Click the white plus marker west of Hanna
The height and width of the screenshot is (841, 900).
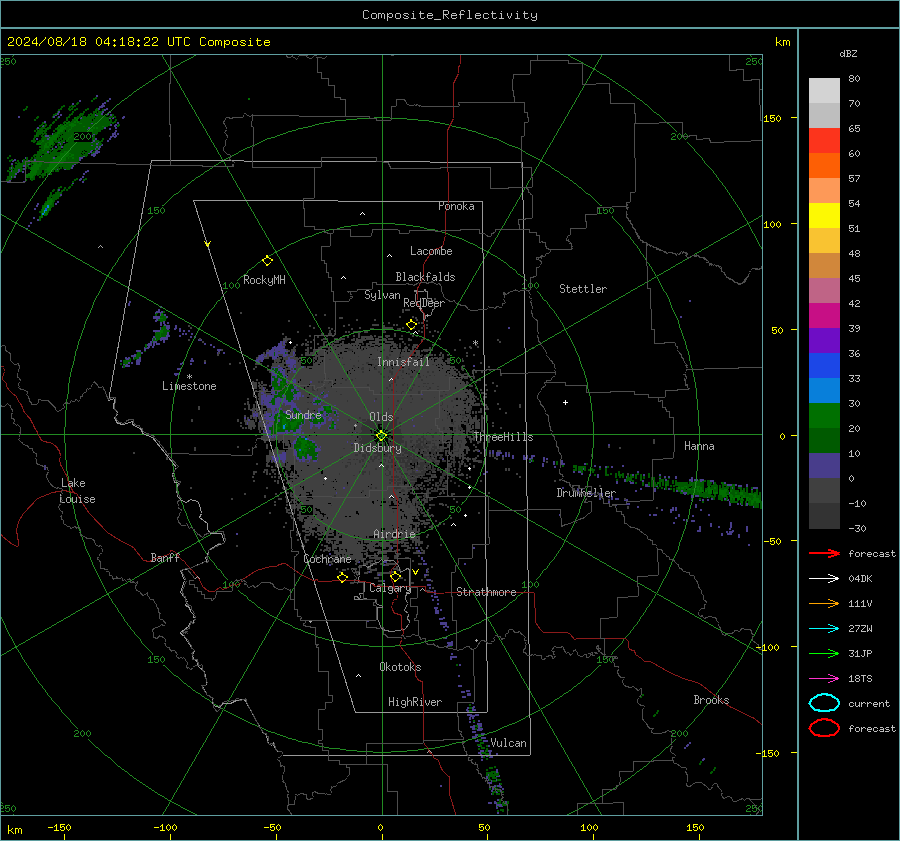tap(565, 402)
